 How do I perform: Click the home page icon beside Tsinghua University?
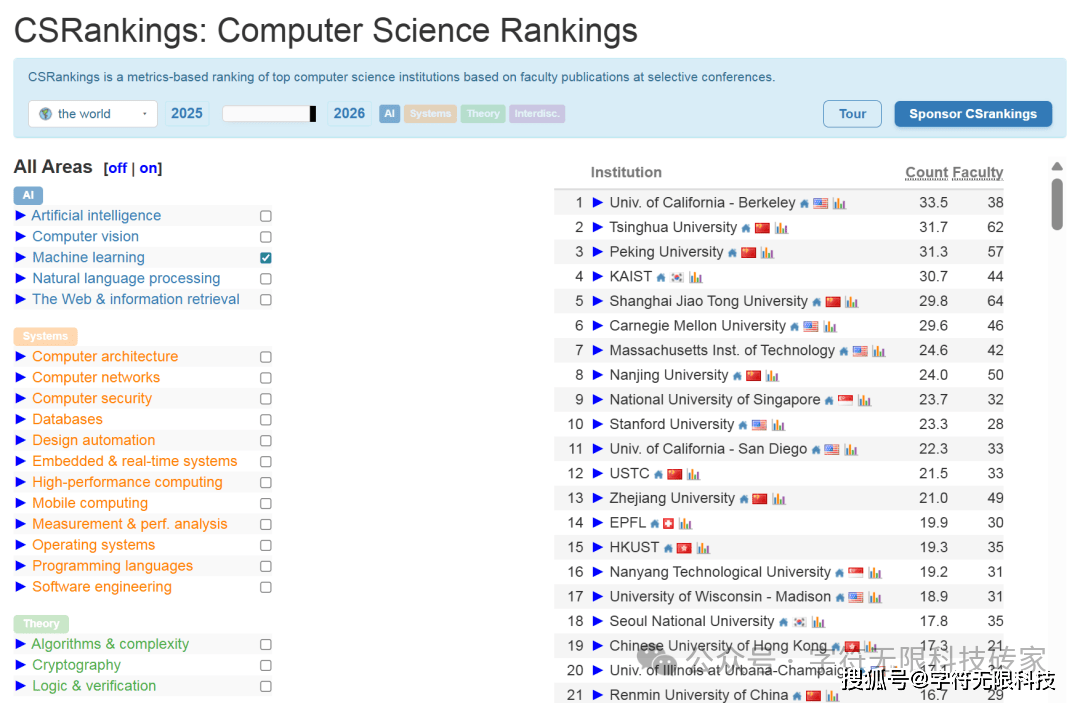(745, 228)
